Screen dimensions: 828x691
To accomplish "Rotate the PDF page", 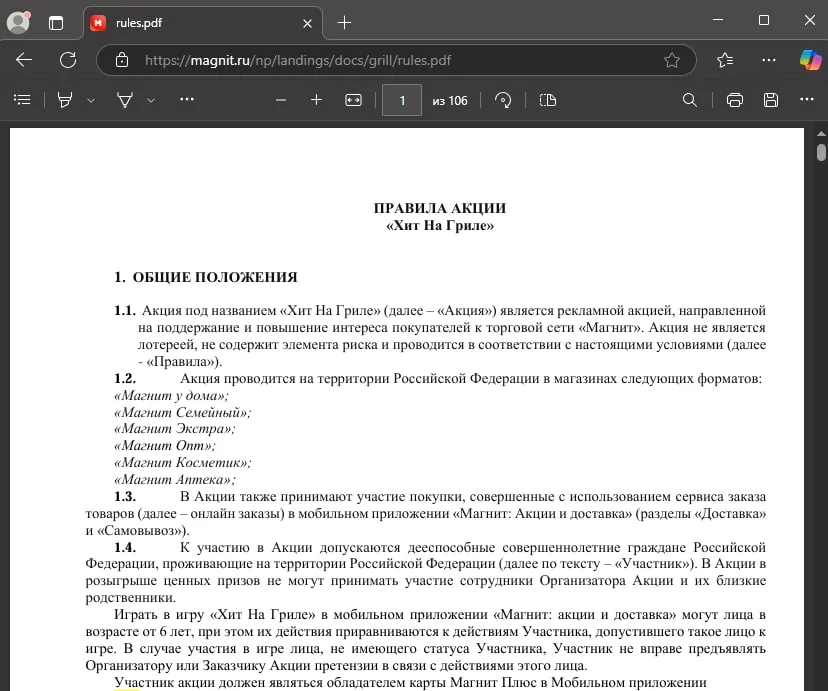I will (x=503, y=100).
